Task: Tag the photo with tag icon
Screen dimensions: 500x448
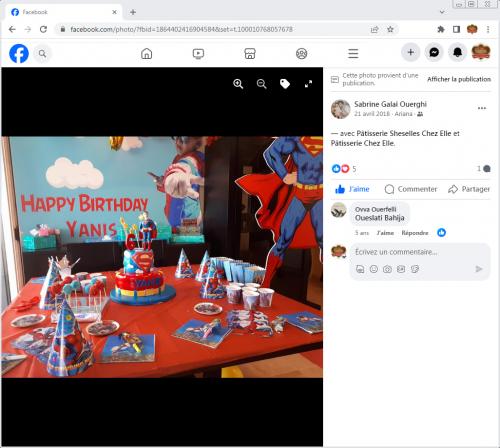Action: click(285, 84)
